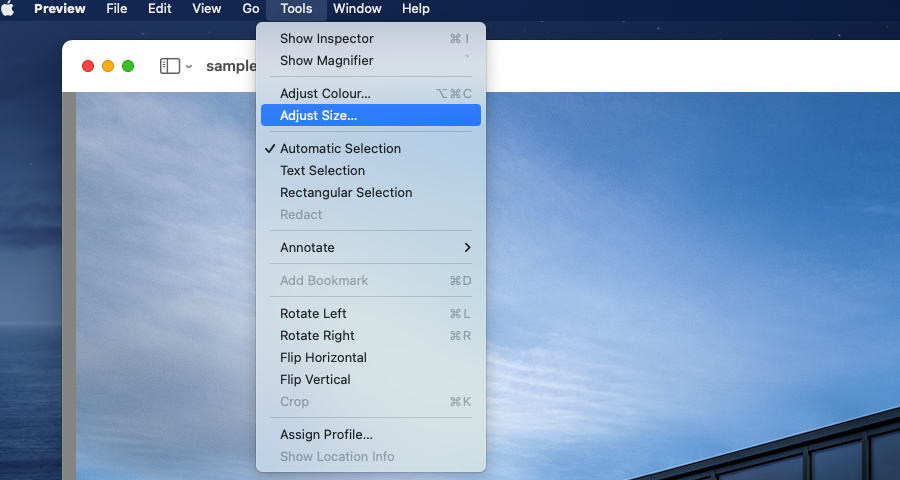The height and width of the screenshot is (480, 900).
Task: Click the sidebar view icon
Action: coord(170,66)
